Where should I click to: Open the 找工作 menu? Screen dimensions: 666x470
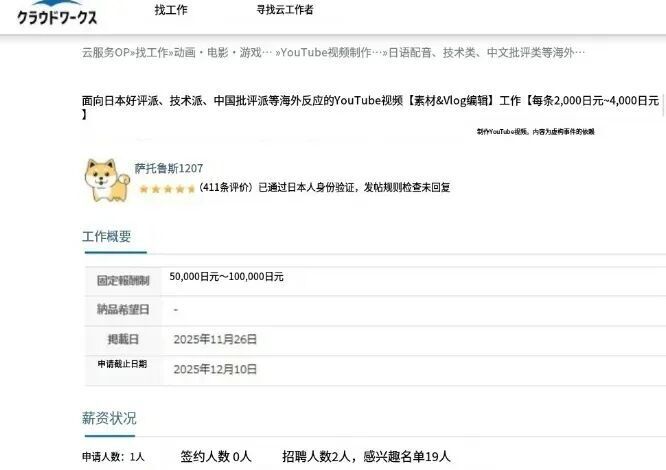[171, 10]
